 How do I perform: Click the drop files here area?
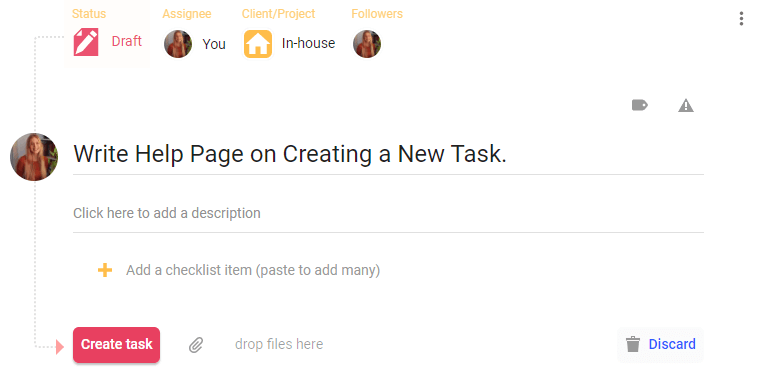tap(279, 344)
